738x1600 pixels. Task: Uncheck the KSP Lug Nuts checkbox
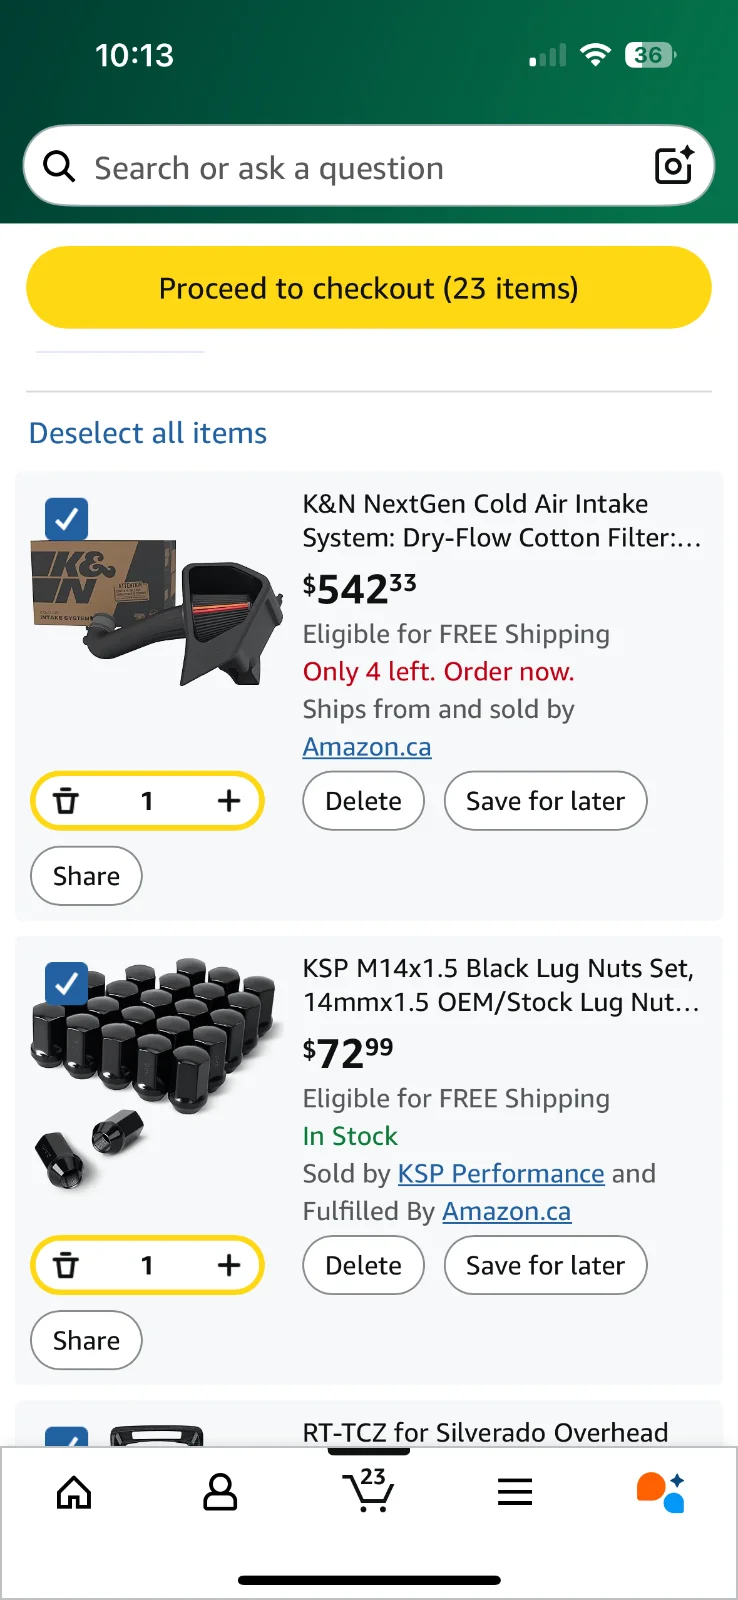67,984
